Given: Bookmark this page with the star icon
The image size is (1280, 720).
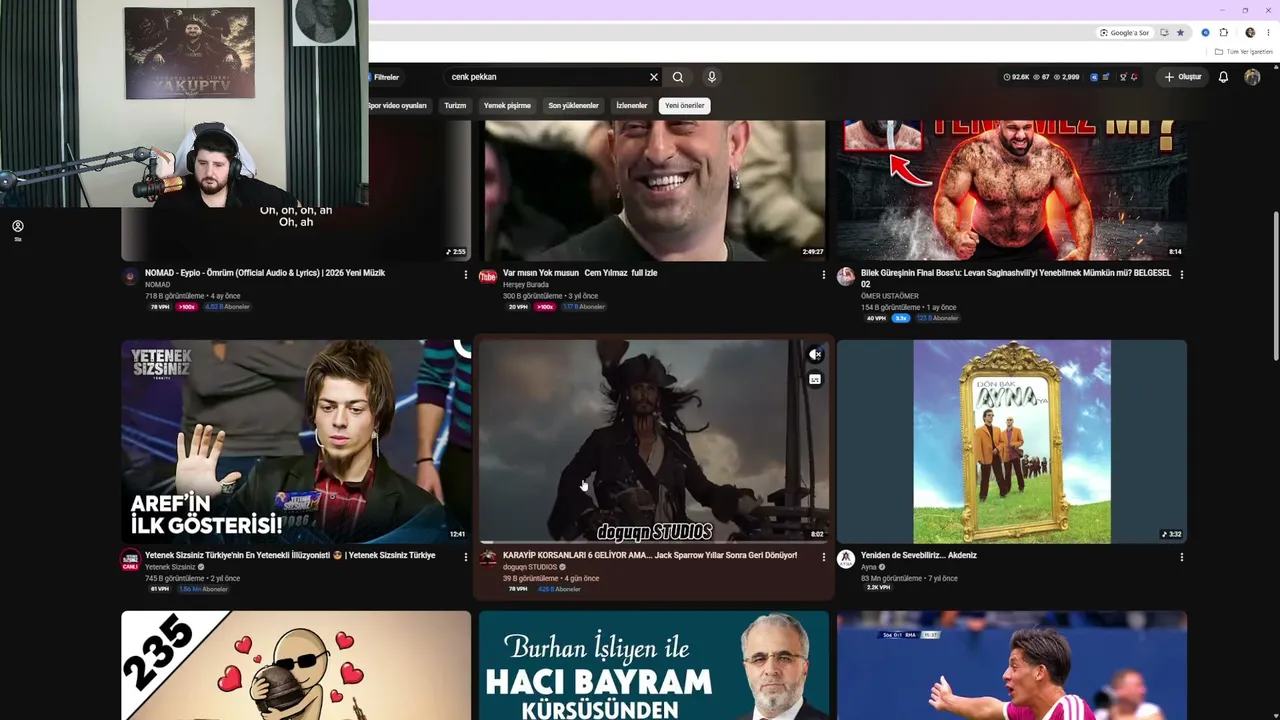Looking at the screenshot, I should (1180, 33).
